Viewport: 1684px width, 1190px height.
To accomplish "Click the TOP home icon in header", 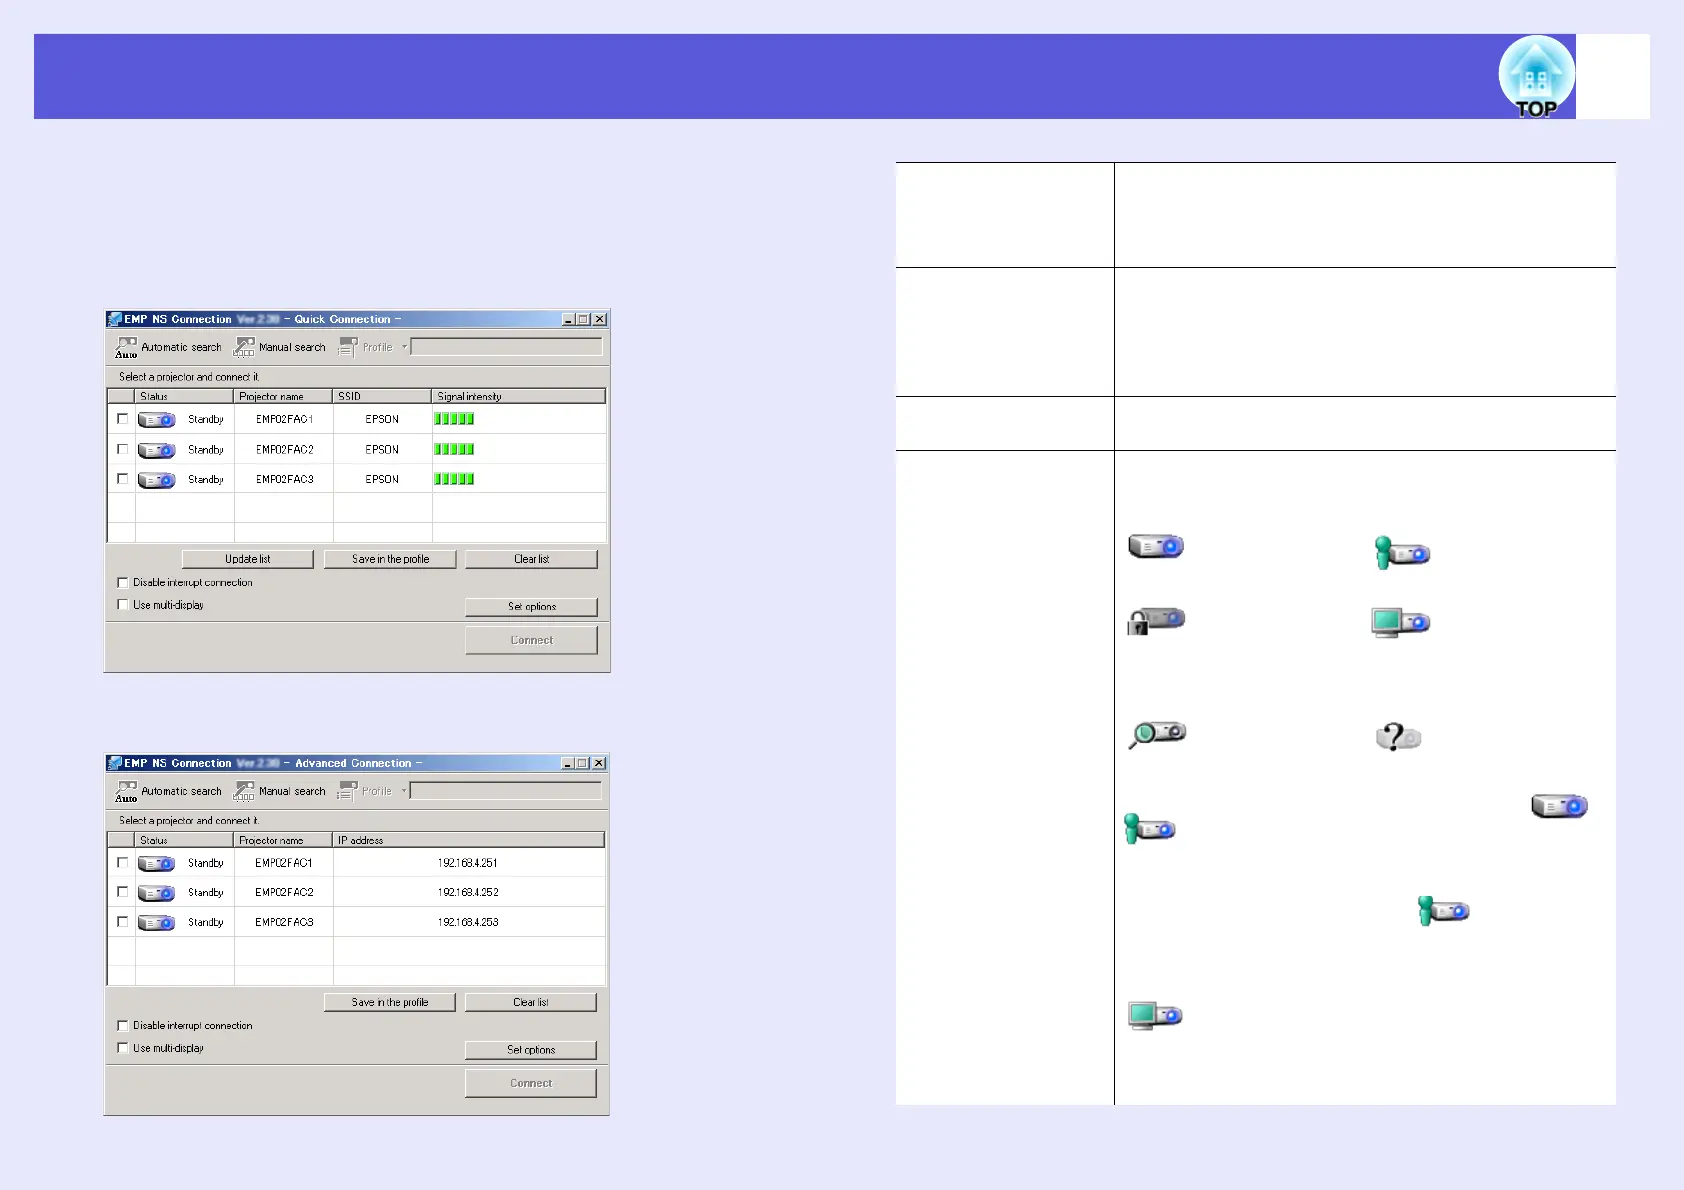I will pyautogui.click(x=1536, y=78).
